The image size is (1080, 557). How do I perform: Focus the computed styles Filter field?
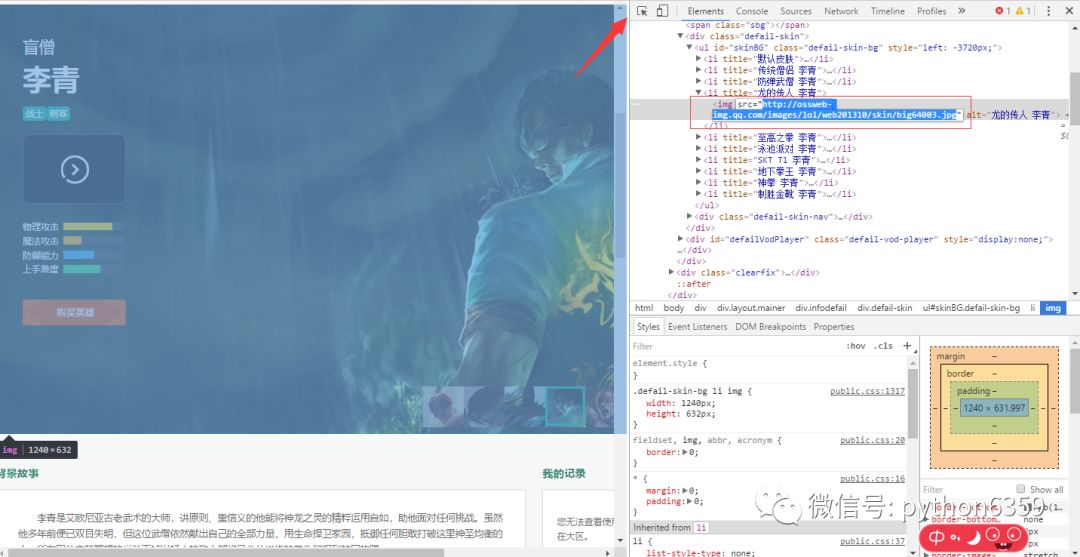click(966, 489)
